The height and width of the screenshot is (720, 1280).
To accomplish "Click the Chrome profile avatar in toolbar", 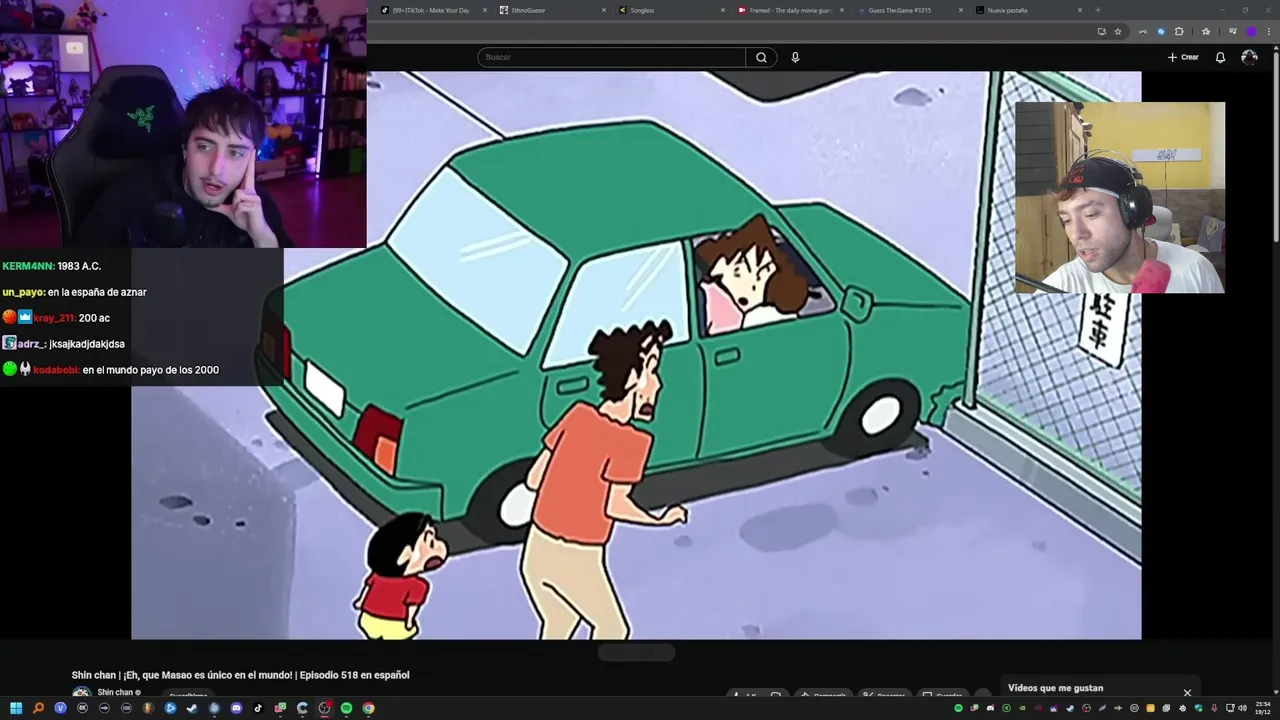I will (1250, 31).
